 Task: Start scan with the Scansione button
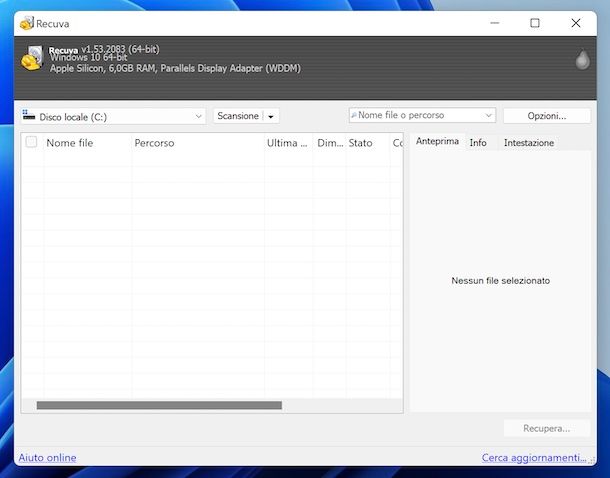[238, 116]
